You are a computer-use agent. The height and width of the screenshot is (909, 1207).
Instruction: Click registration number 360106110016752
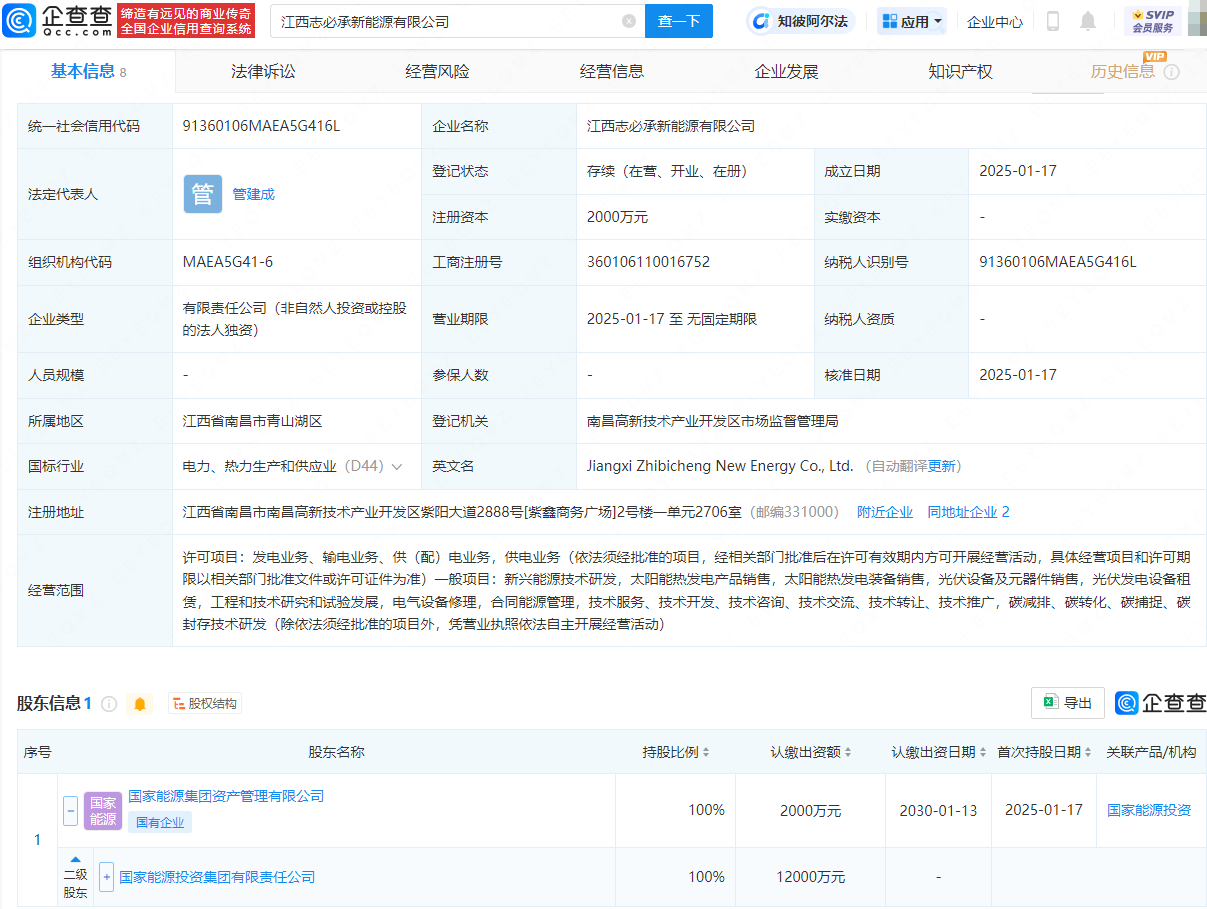pyautogui.click(x=649, y=262)
